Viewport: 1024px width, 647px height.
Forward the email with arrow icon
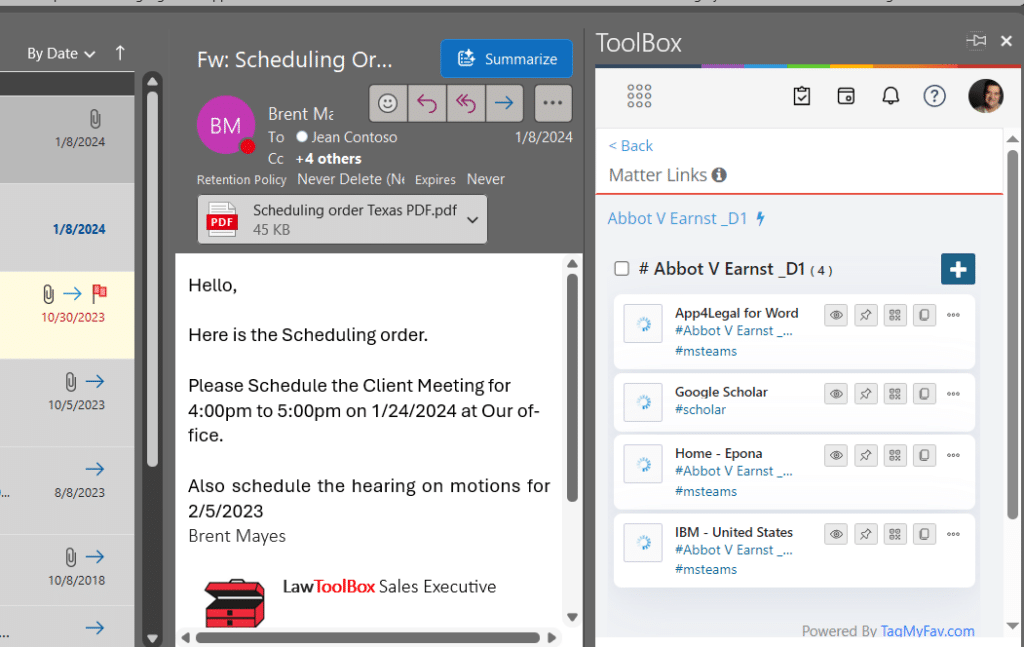pos(504,103)
